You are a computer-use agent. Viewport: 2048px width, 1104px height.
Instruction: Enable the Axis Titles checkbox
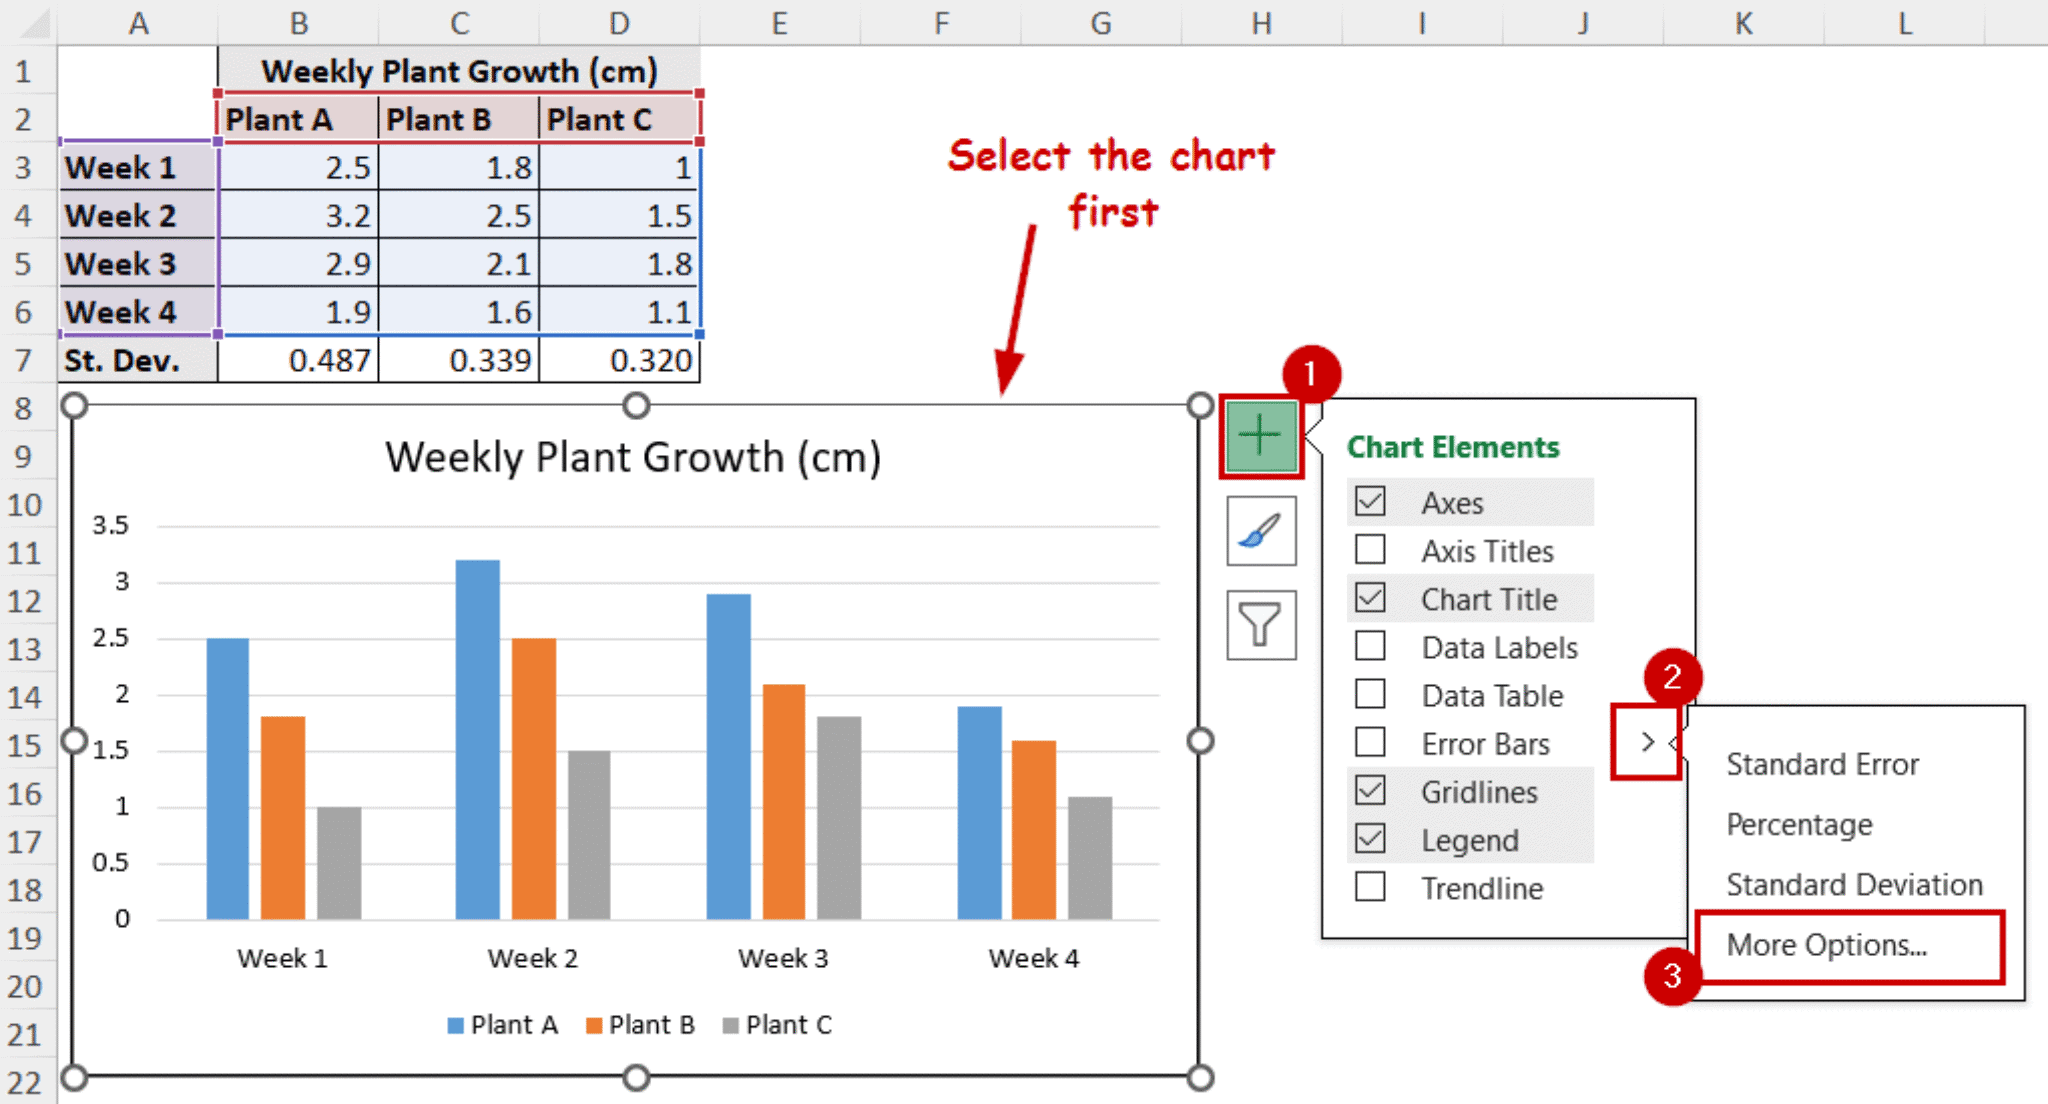click(1371, 550)
